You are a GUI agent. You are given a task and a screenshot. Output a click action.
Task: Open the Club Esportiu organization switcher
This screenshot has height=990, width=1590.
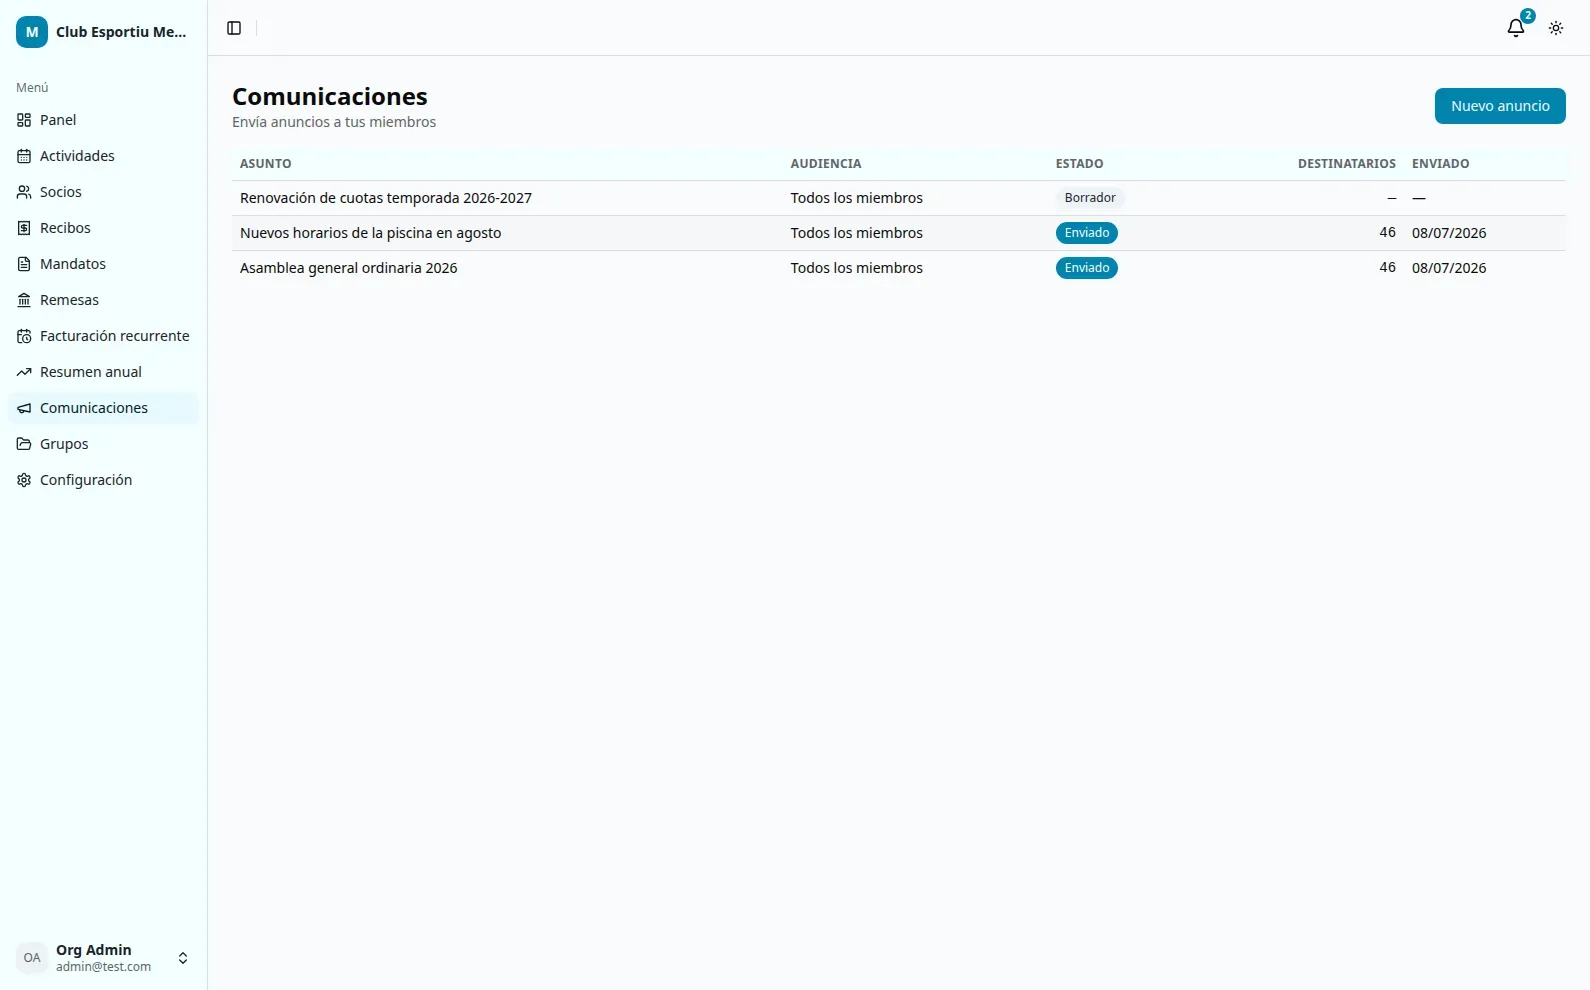104,32
